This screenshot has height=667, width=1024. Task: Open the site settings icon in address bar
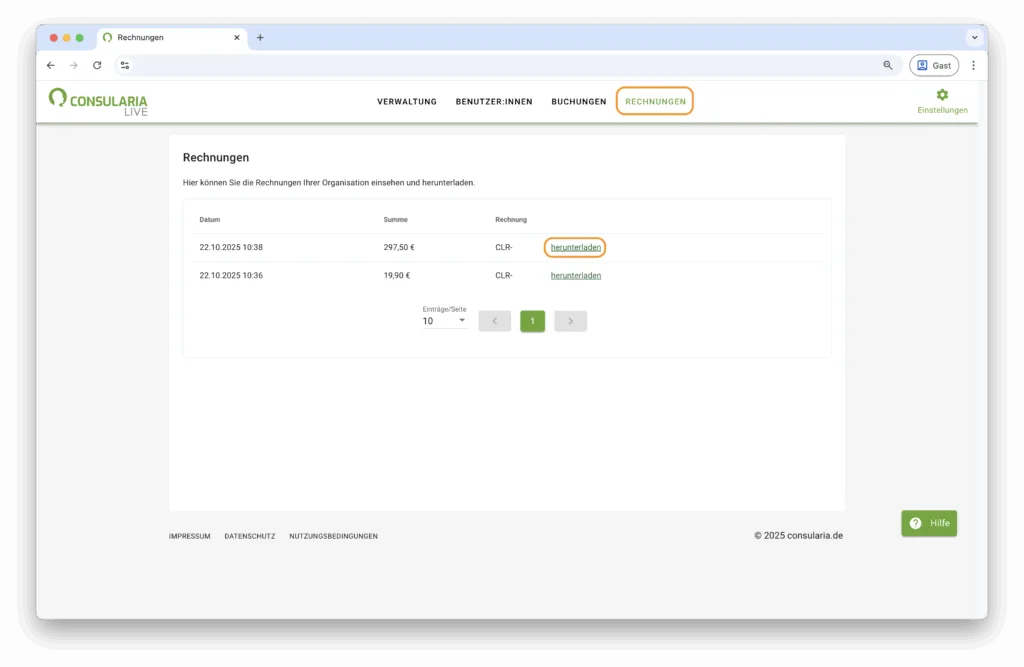(x=125, y=65)
